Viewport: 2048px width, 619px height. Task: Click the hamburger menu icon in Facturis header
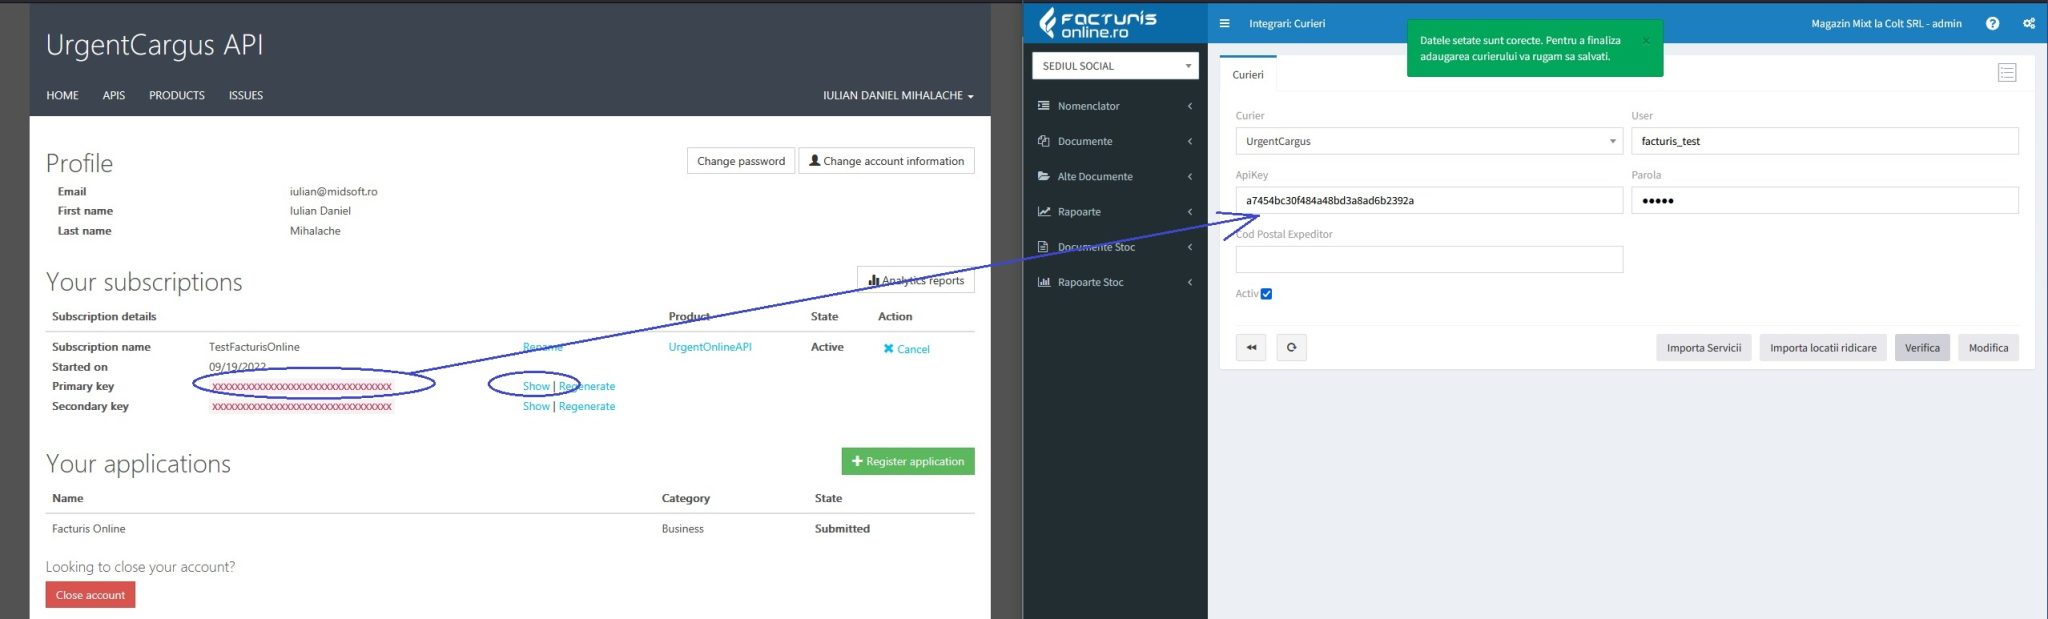coord(1224,23)
